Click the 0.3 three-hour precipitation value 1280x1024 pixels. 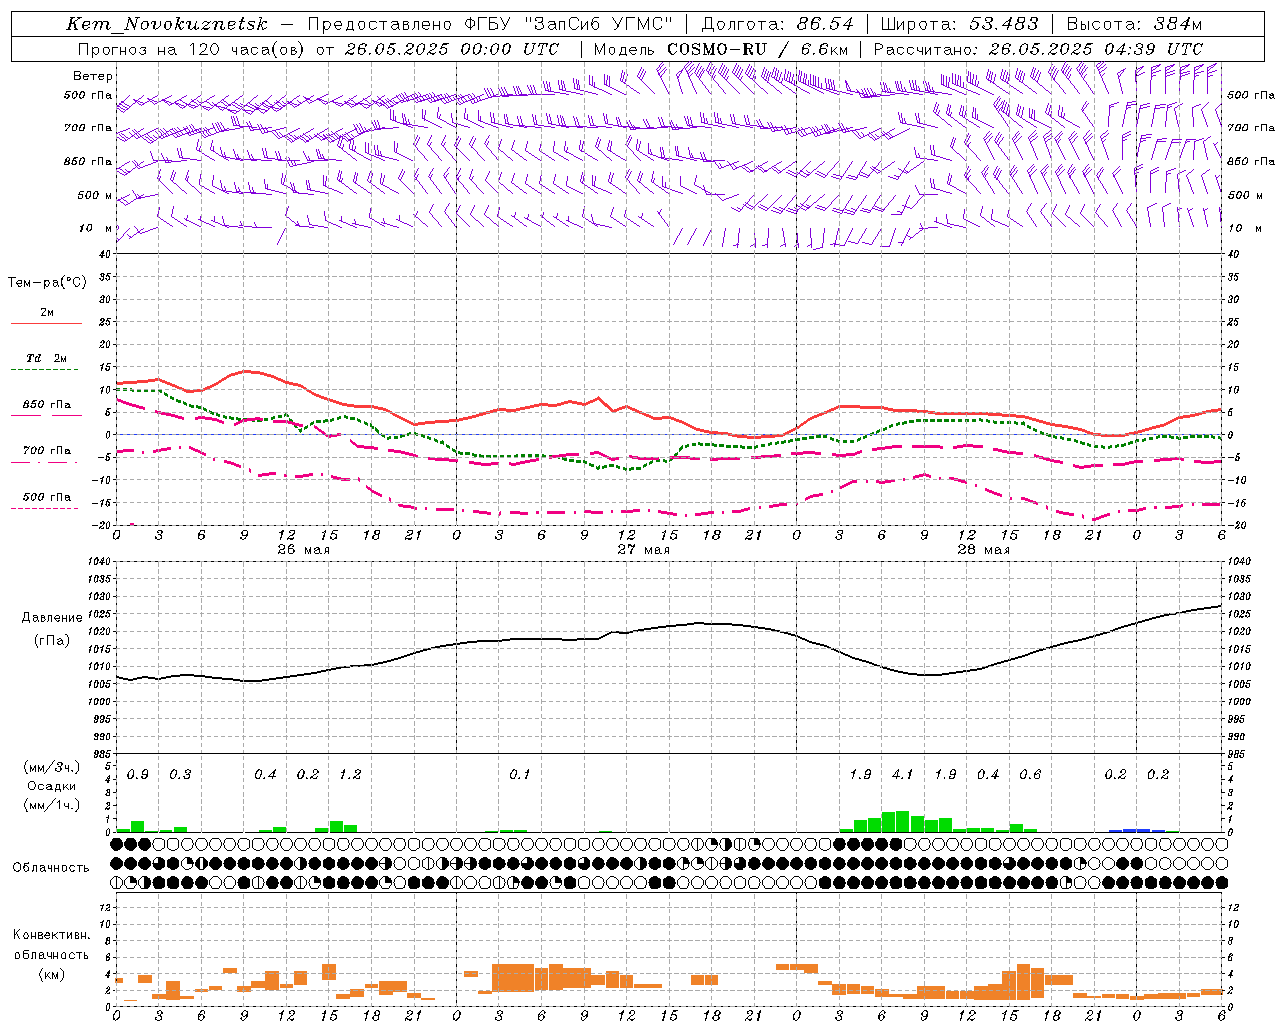tap(180, 775)
